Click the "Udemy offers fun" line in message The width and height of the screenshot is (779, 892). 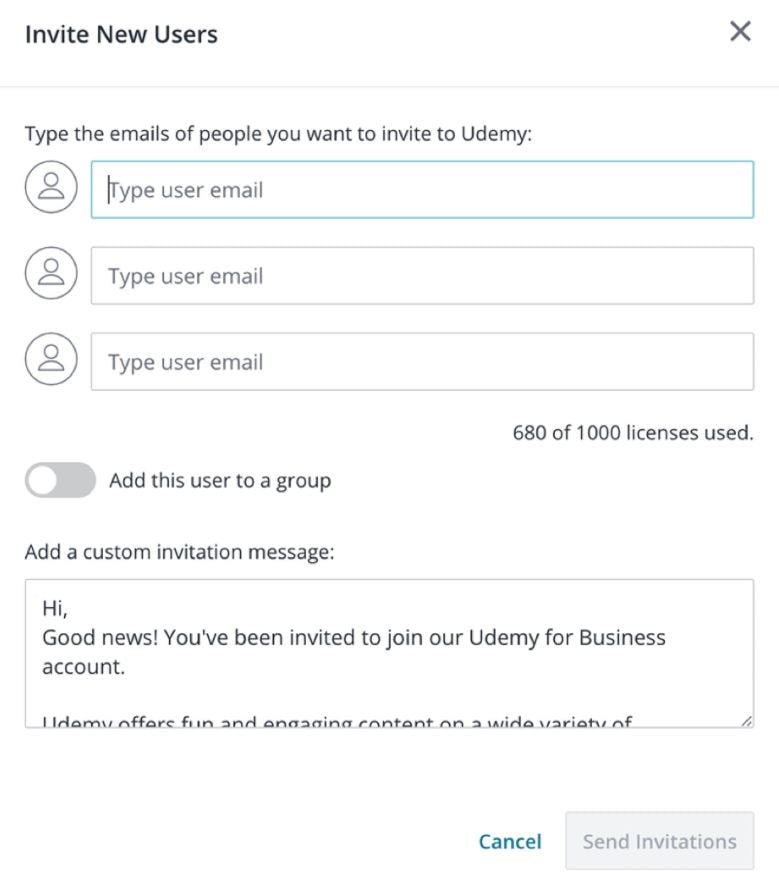pos(336,720)
